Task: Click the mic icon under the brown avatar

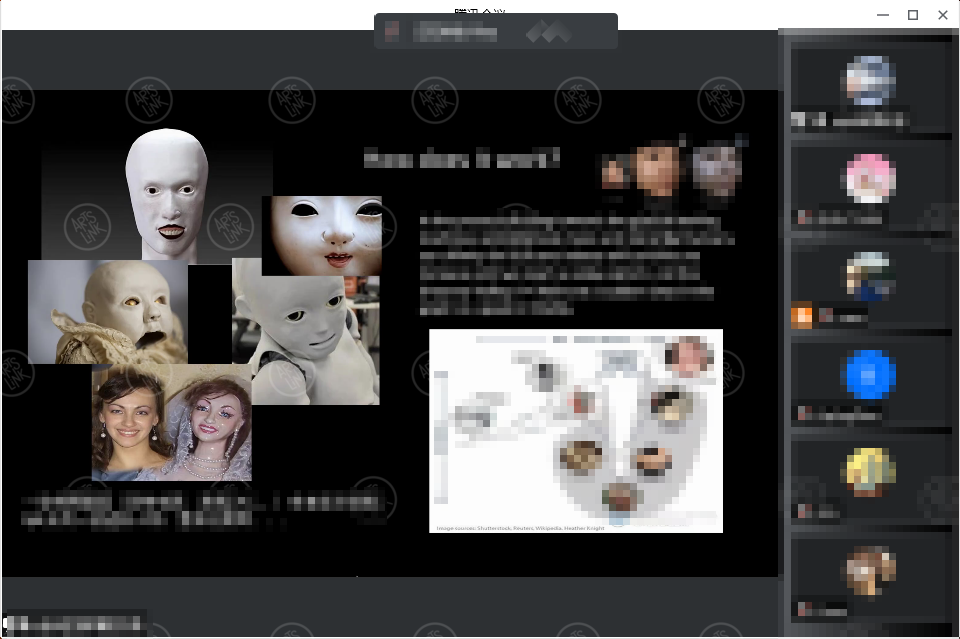Action: [x=805, y=610]
